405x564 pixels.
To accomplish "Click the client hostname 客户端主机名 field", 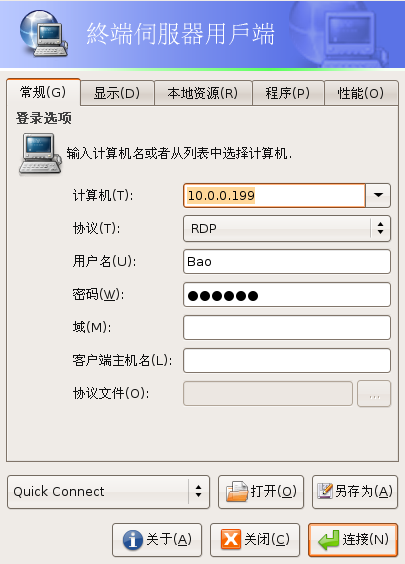I will pos(287,360).
